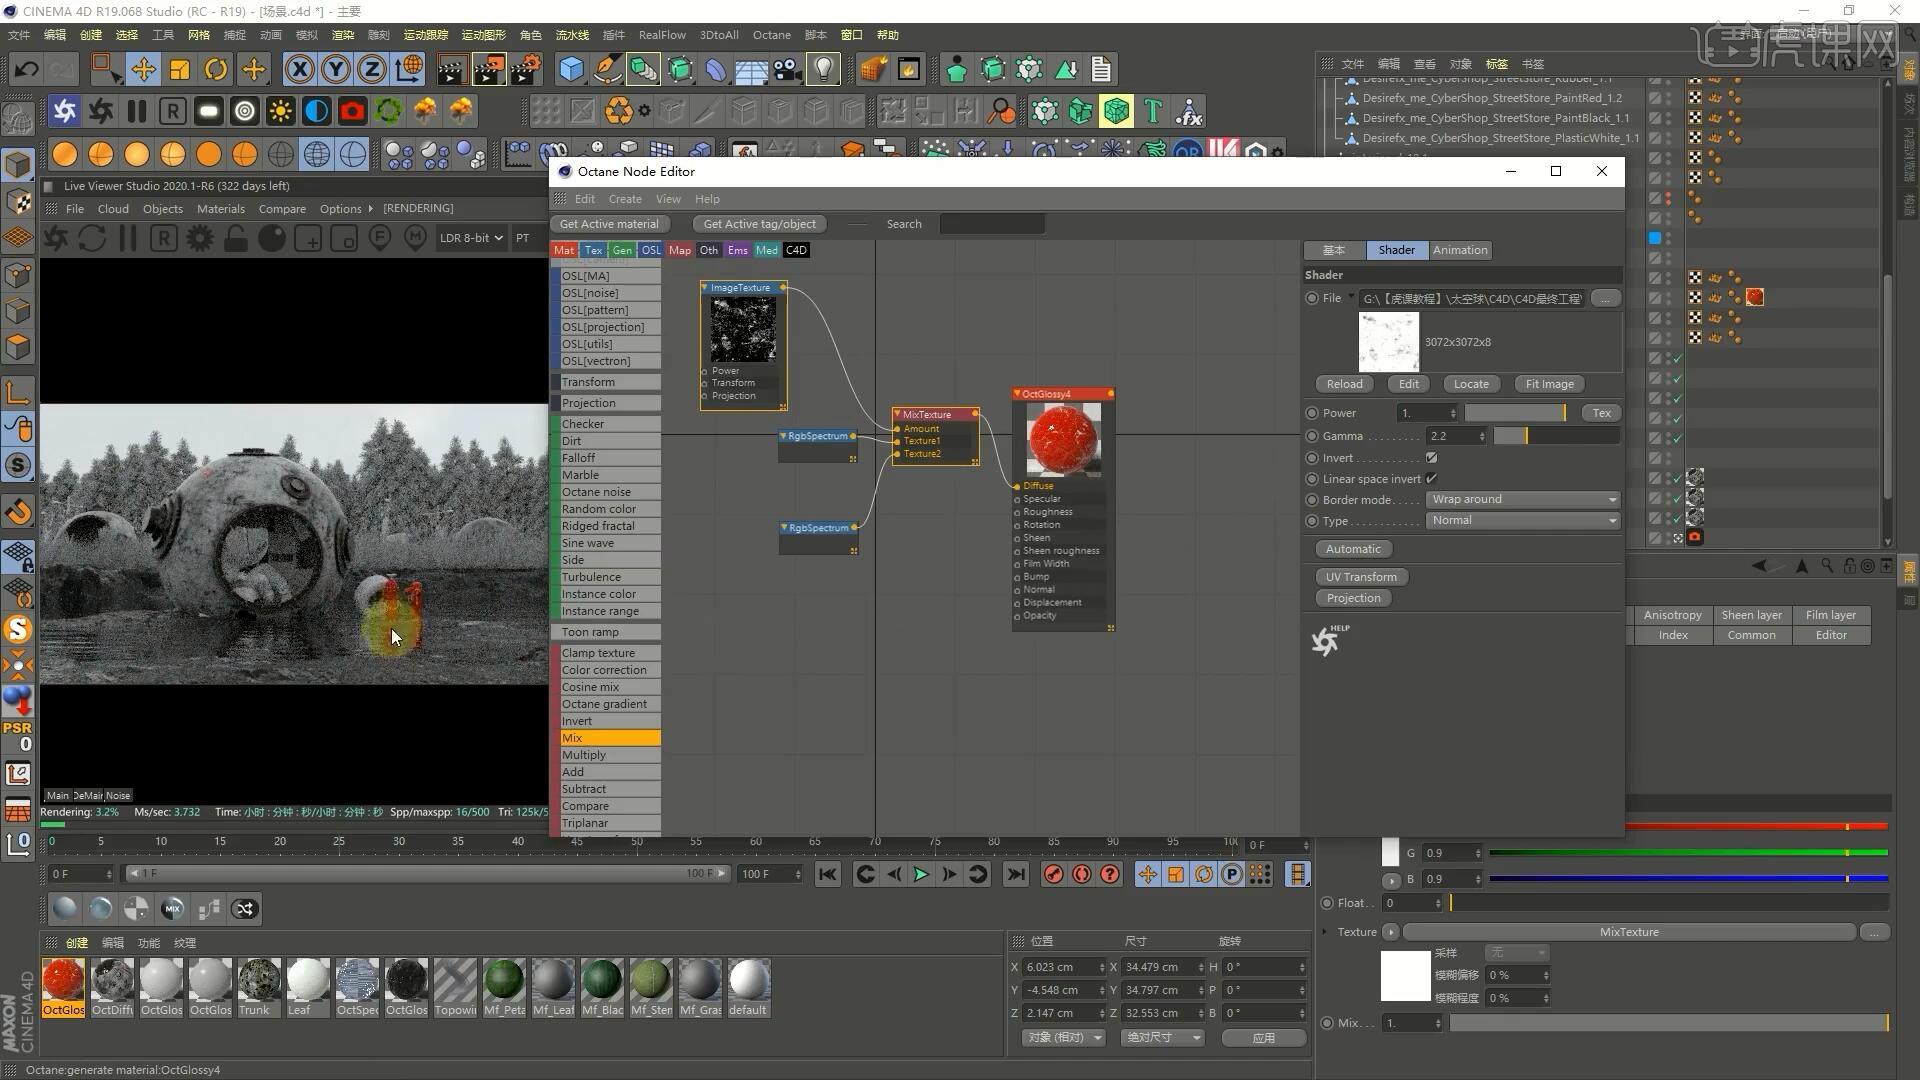Open the 对象 (相对) coordinate dropdown
Screen dimensions: 1920x1080
pos(1064,1038)
